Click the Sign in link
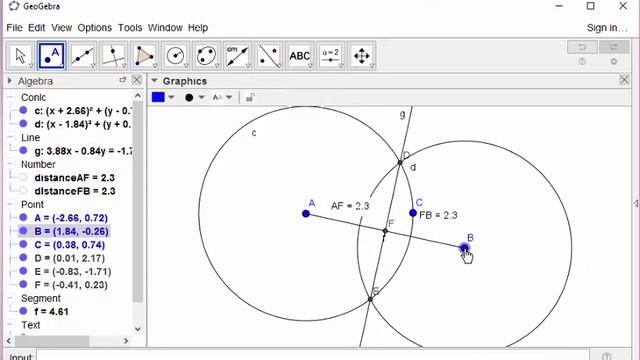The width and height of the screenshot is (640, 360). (607, 28)
